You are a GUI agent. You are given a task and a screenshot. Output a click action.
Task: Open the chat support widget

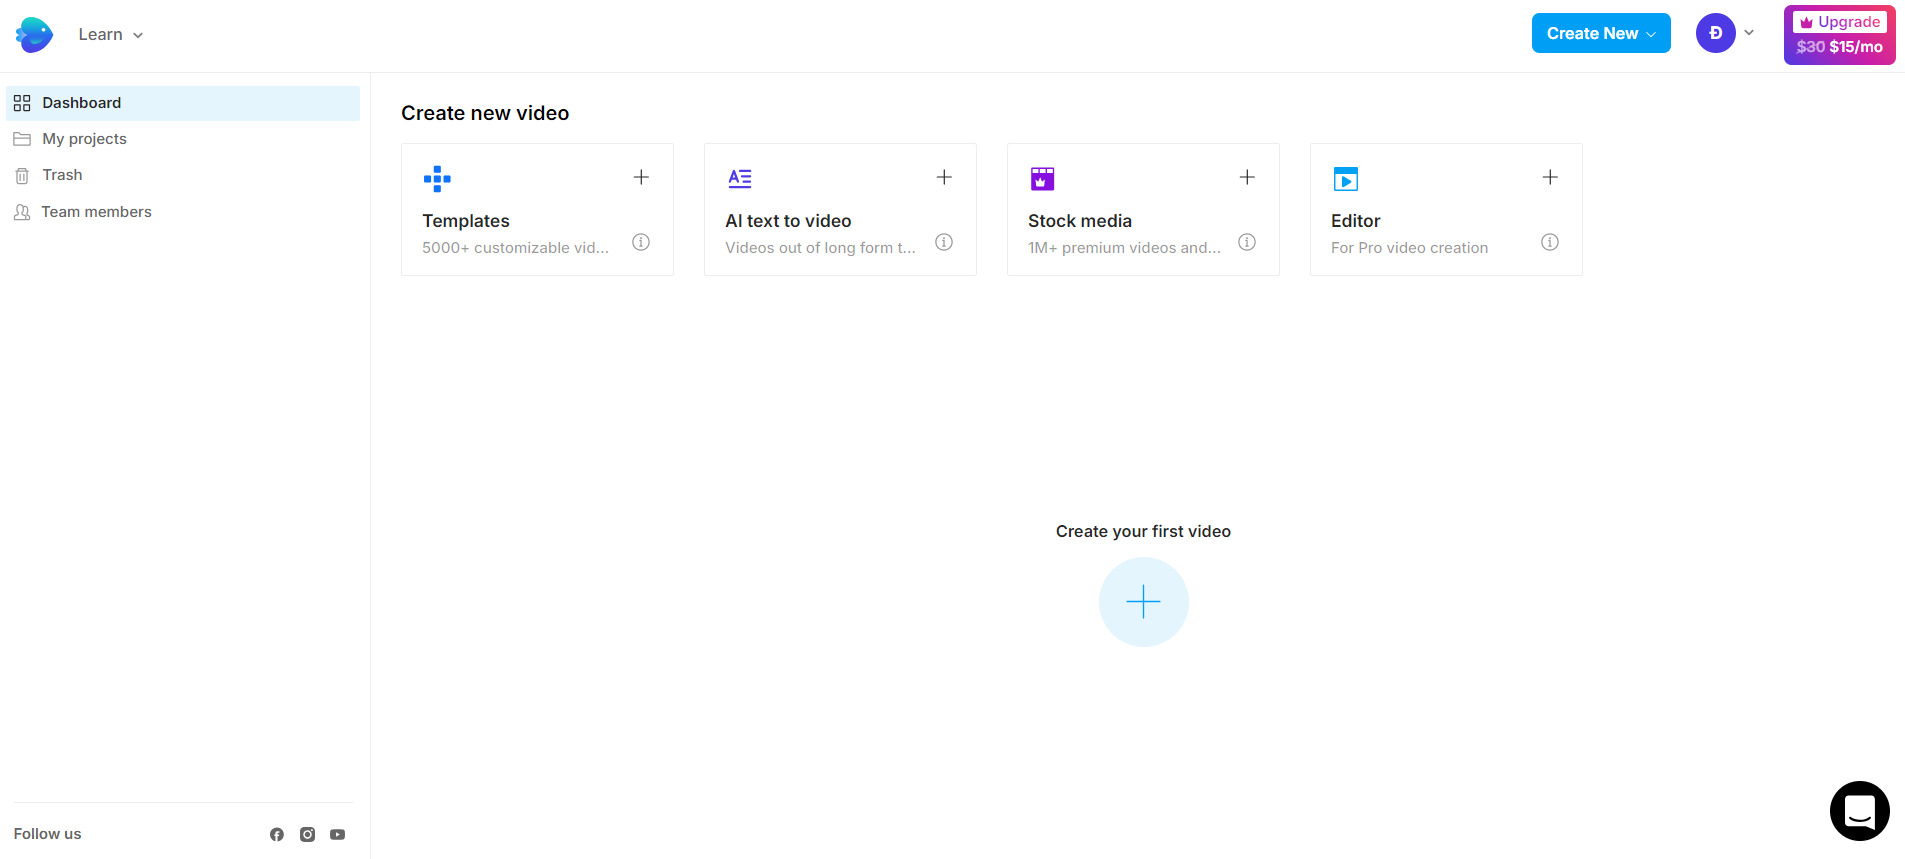click(1860, 811)
